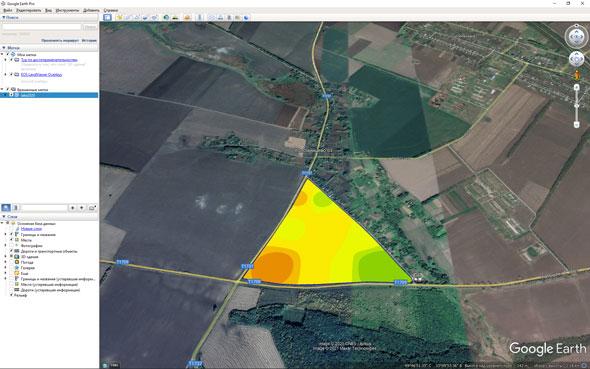590x369 pixels.
Task: Open the Файл menu
Action: (x=8, y=10)
